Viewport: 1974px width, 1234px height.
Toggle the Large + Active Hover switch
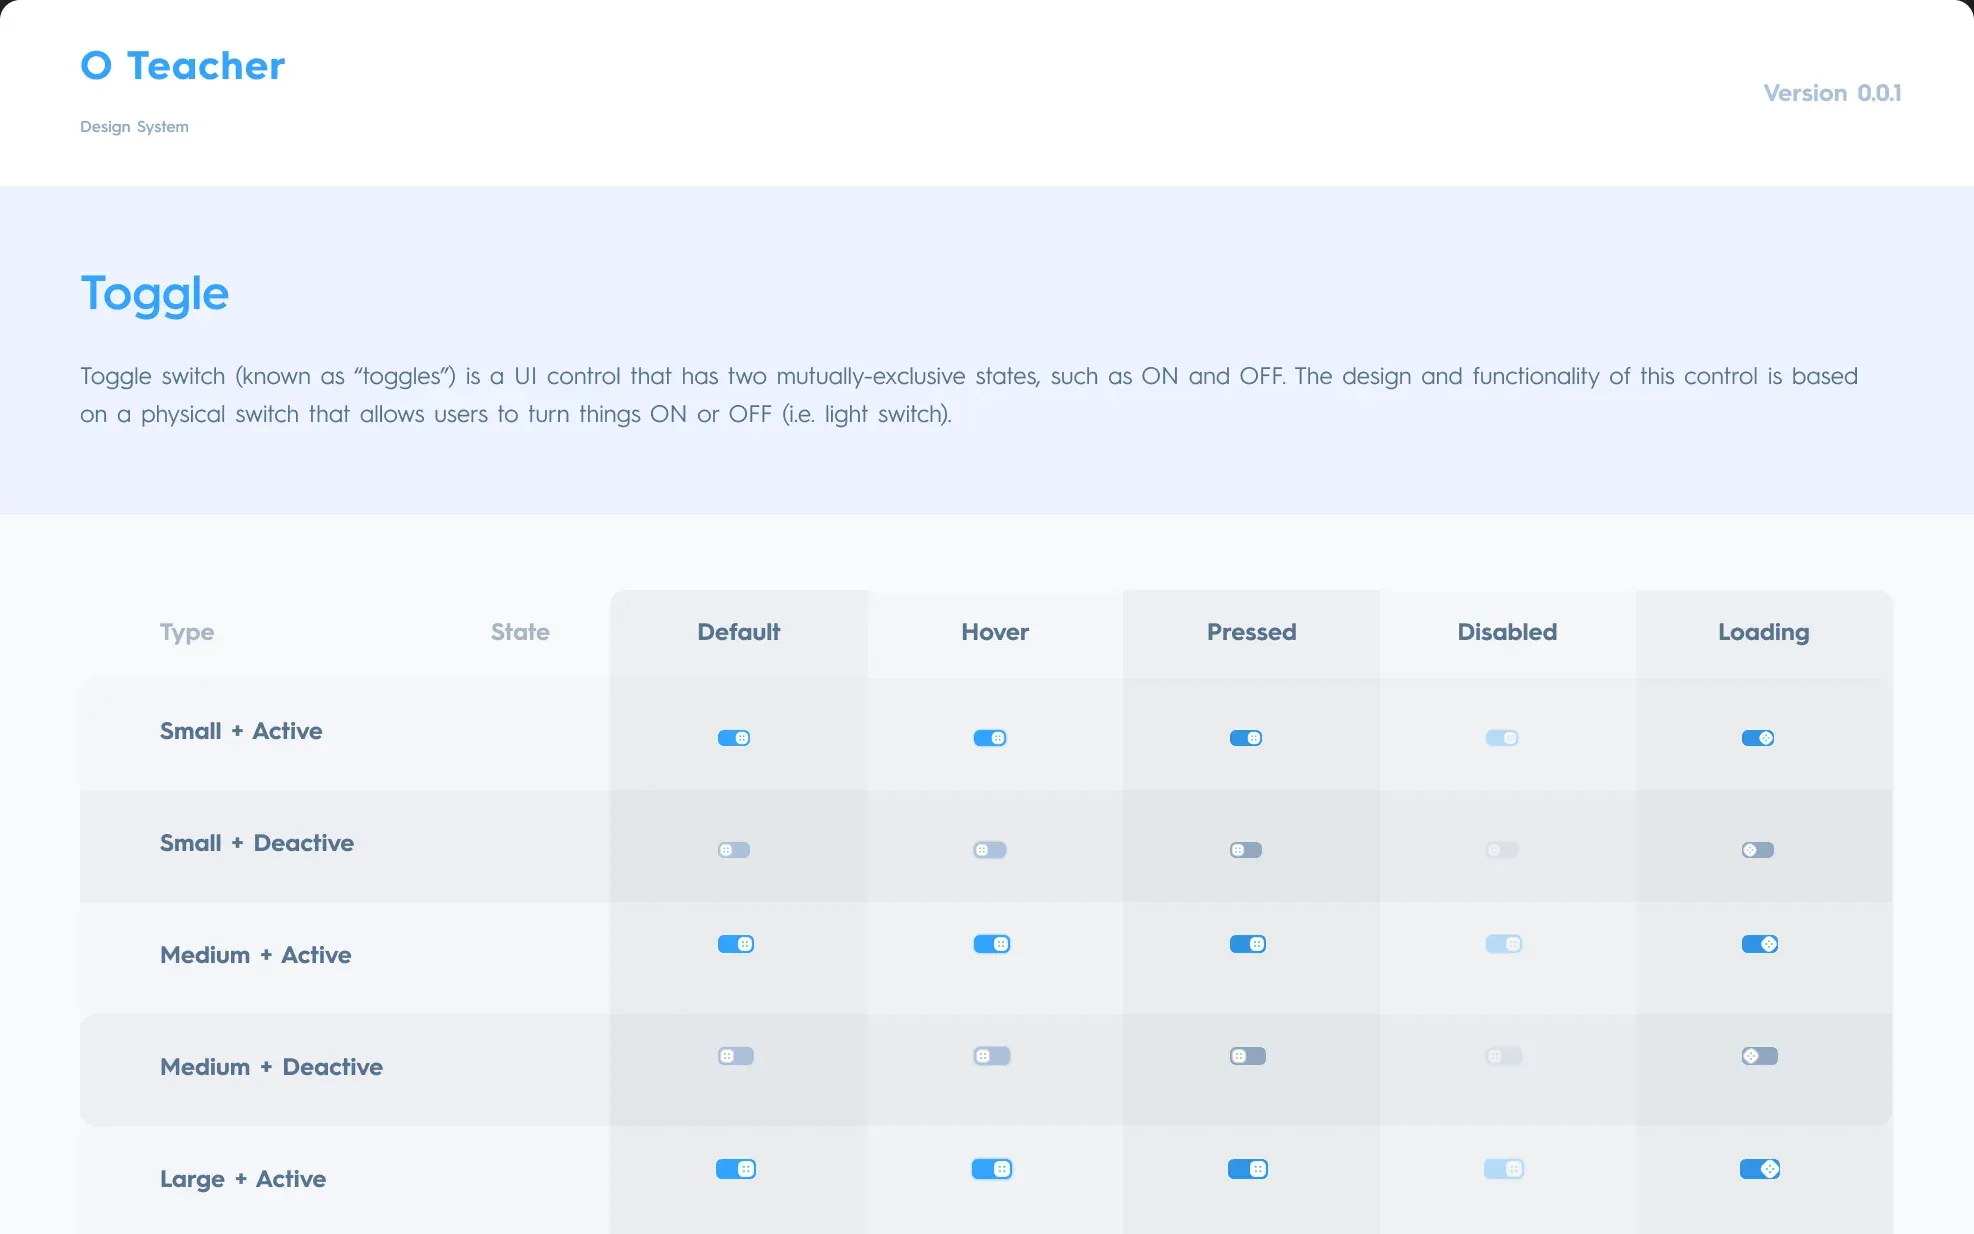click(992, 1169)
